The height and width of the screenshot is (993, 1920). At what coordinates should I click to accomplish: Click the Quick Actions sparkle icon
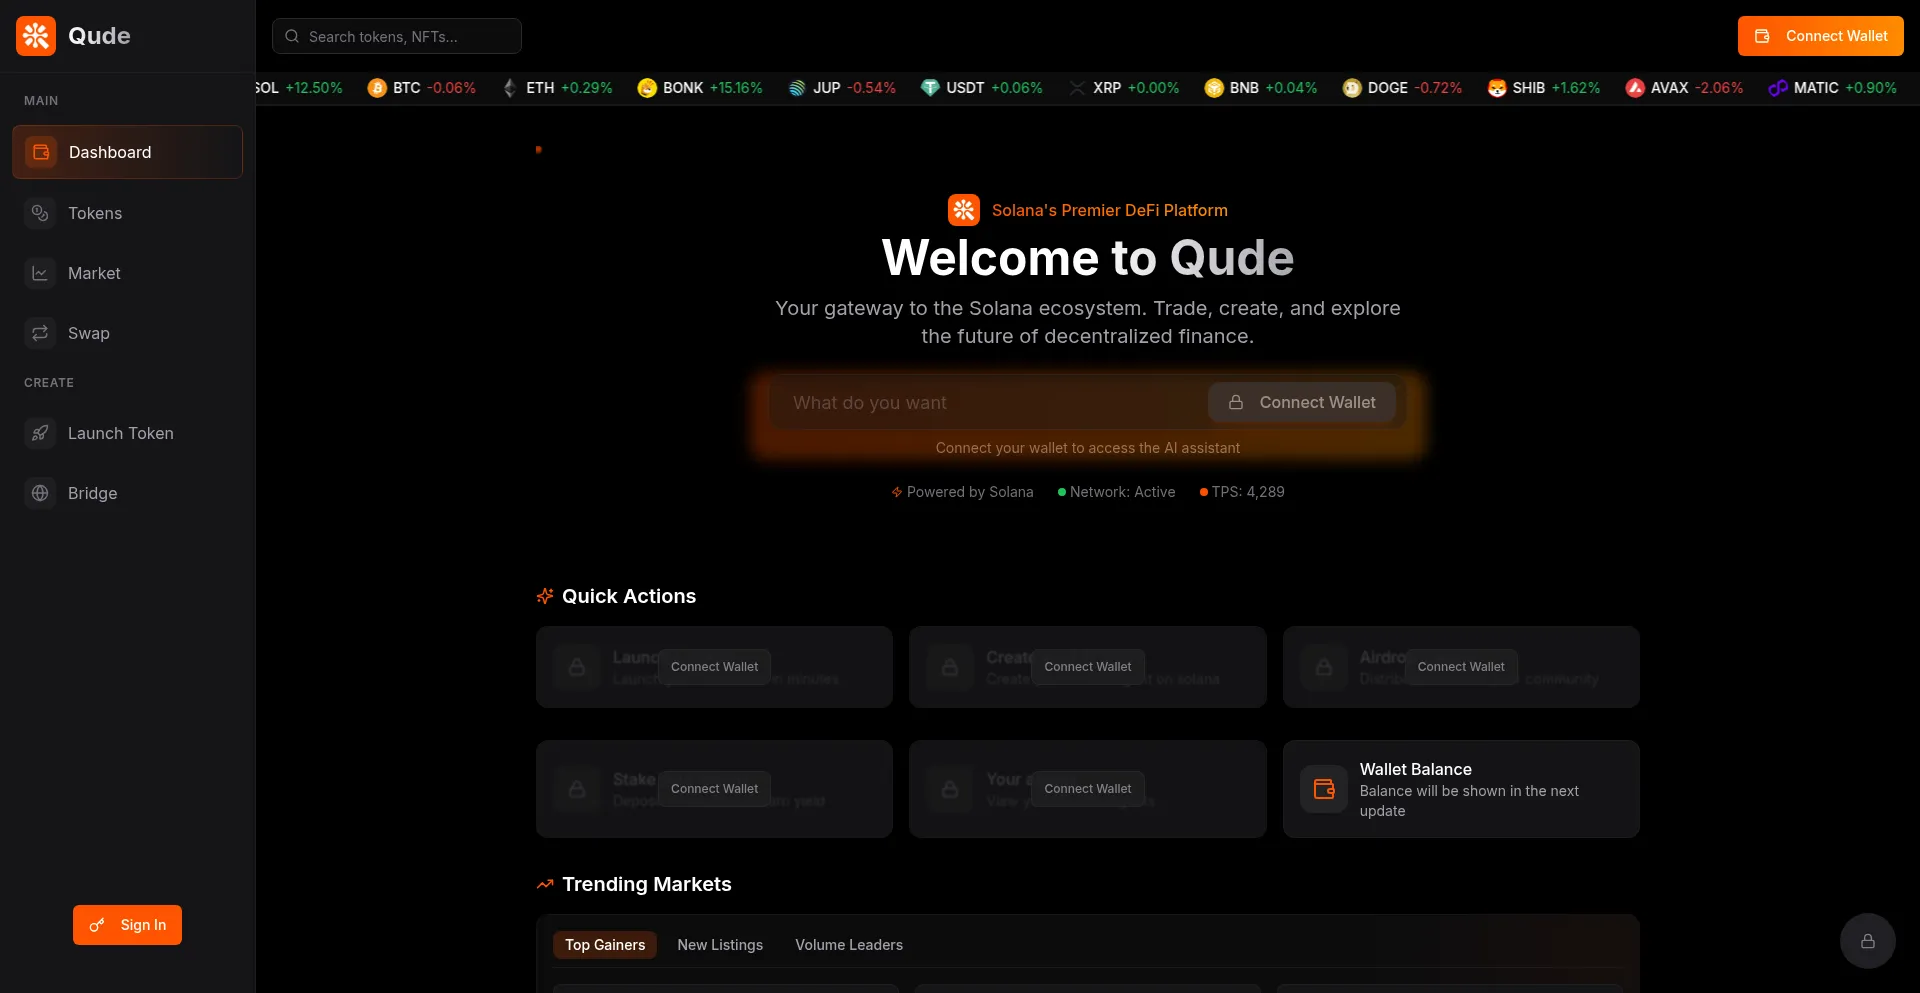click(545, 596)
